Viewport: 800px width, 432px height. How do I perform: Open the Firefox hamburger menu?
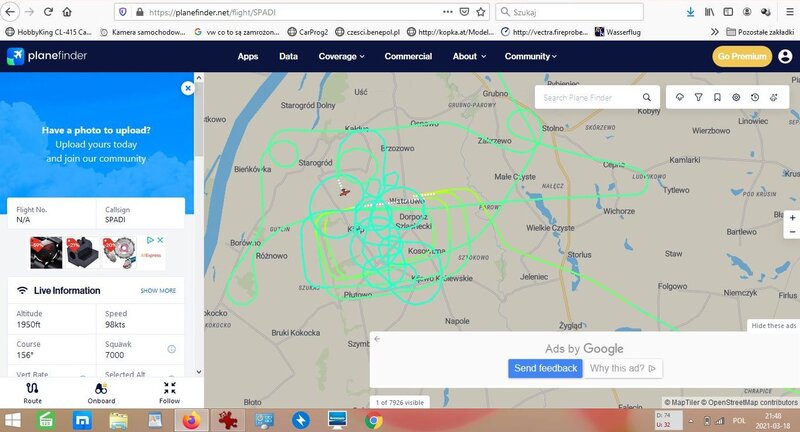(789, 12)
